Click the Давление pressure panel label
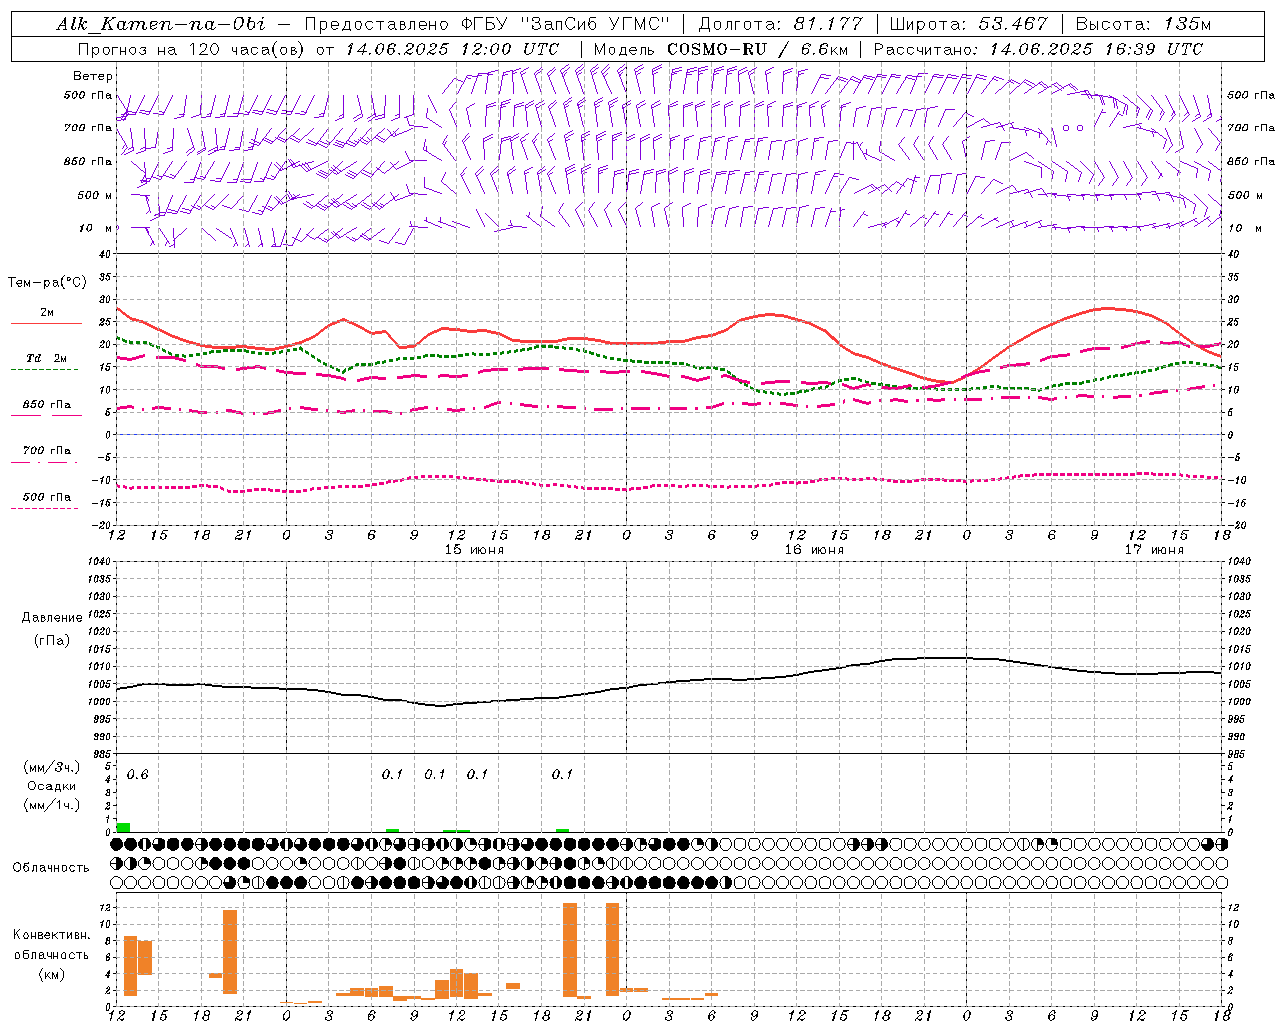 point(52,618)
